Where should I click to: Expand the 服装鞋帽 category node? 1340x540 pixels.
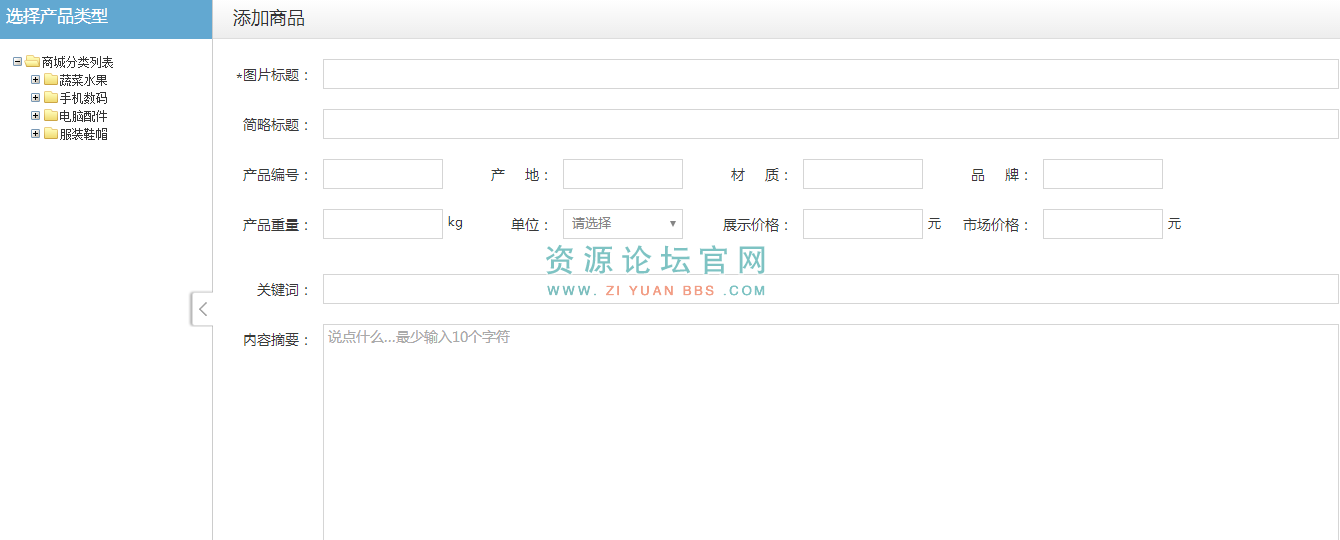[35, 134]
